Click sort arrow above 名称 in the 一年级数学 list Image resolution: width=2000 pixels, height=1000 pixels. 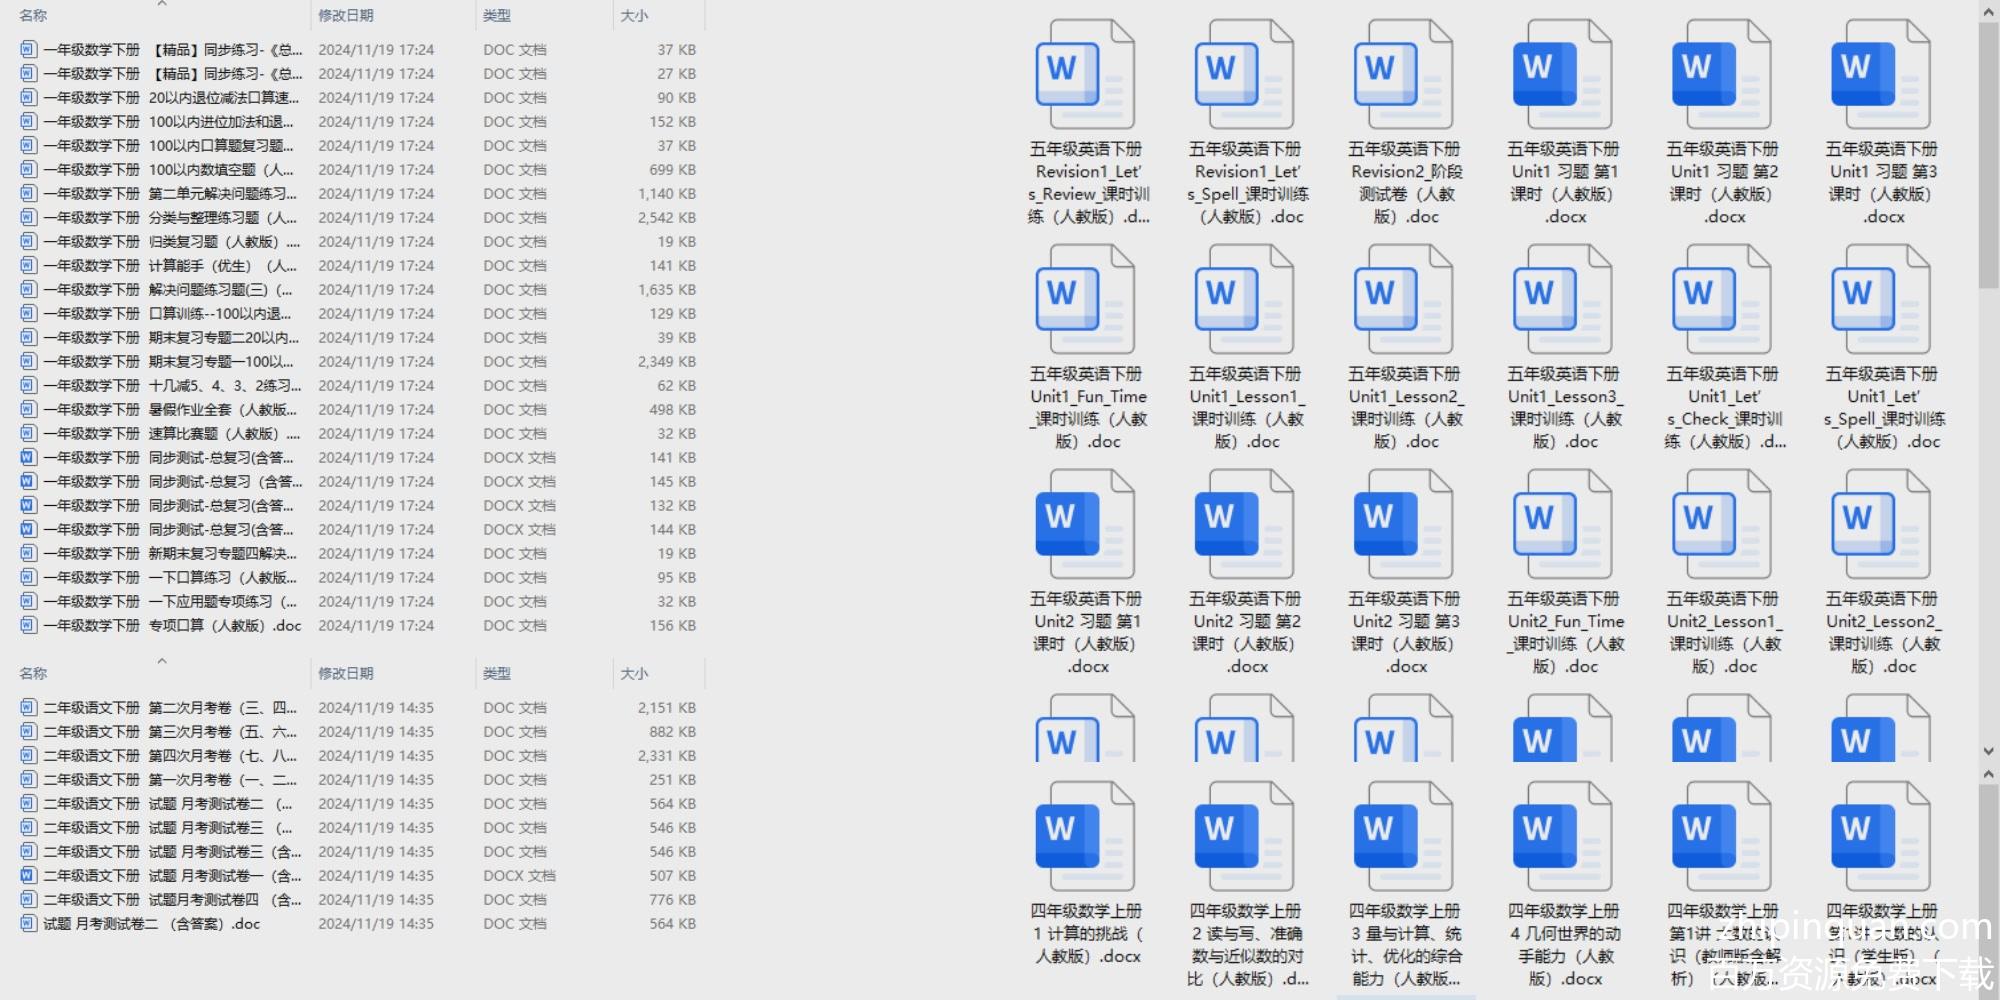(x=161, y=5)
